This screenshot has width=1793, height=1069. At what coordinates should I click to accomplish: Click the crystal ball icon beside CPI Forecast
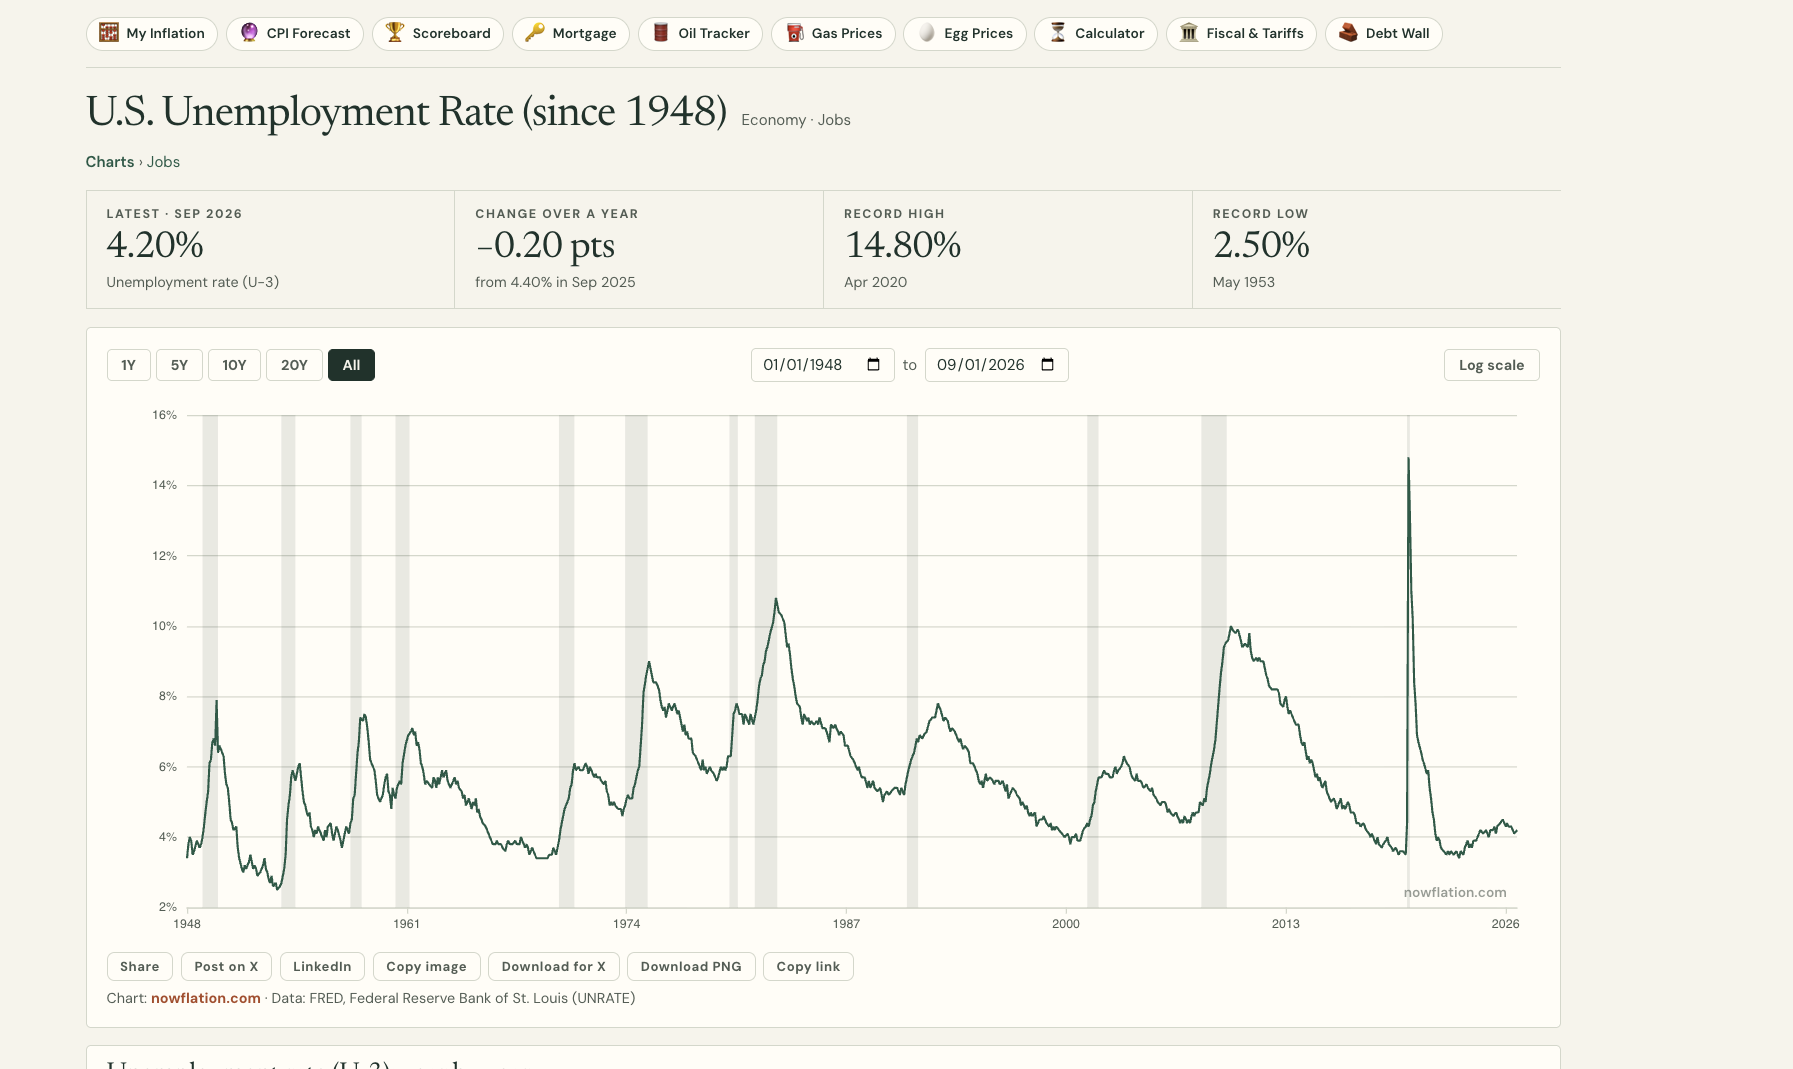[x=249, y=33]
